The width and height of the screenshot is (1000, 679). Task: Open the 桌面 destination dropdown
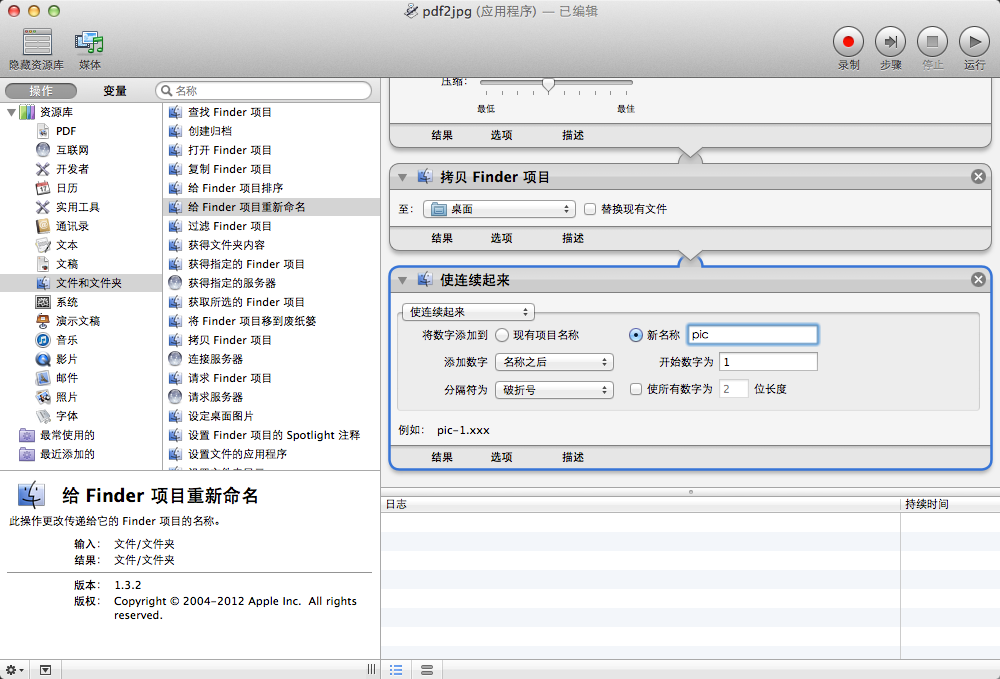pos(499,209)
